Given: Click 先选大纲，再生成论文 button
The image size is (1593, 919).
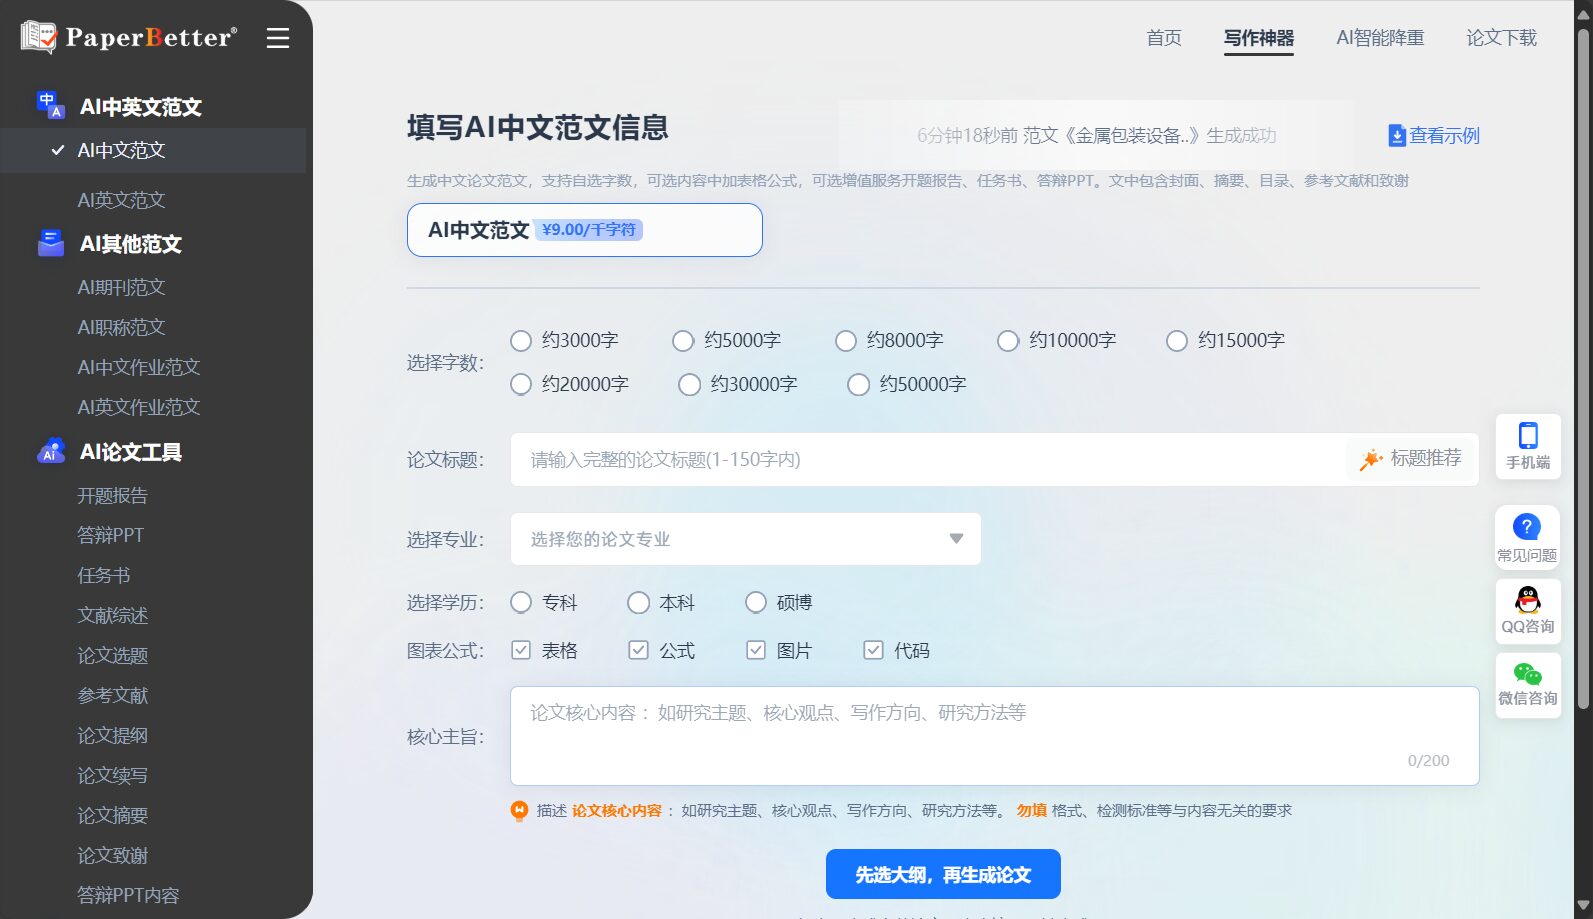Looking at the screenshot, I should pos(943,874).
